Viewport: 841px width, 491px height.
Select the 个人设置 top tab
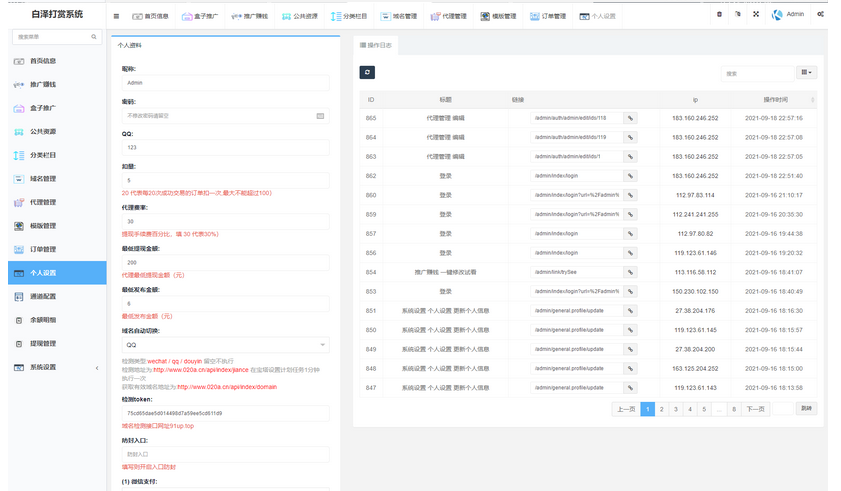(597, 16)
